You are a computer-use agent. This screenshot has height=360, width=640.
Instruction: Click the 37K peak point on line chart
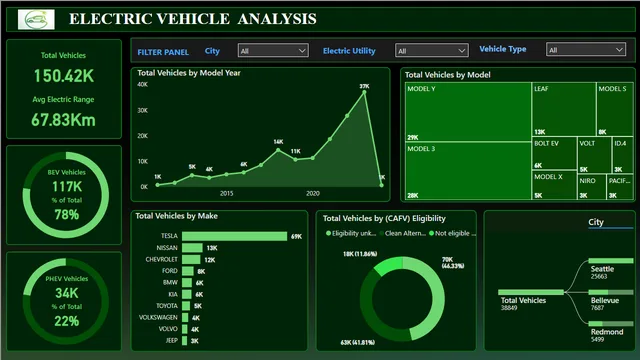point(364,92)
